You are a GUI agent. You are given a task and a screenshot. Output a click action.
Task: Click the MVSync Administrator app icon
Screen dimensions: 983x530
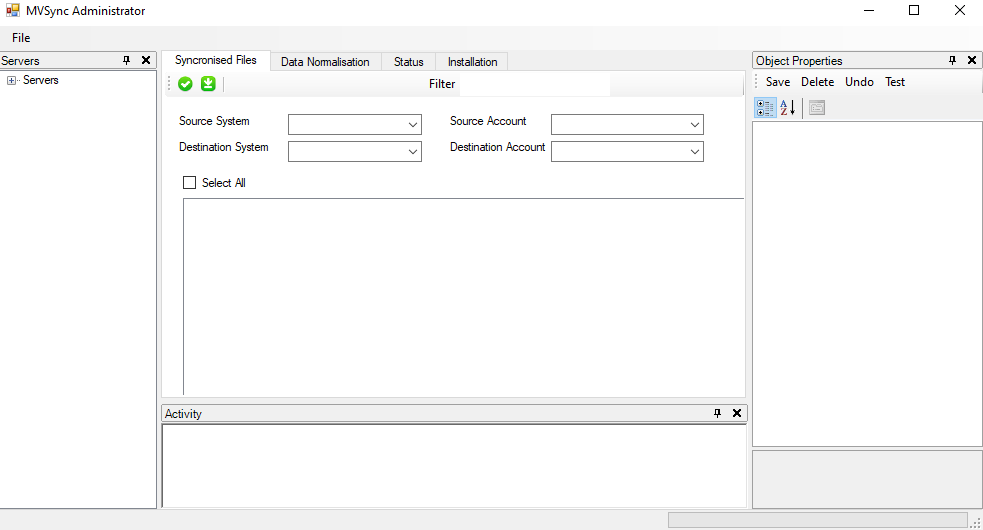click(13, 11)
